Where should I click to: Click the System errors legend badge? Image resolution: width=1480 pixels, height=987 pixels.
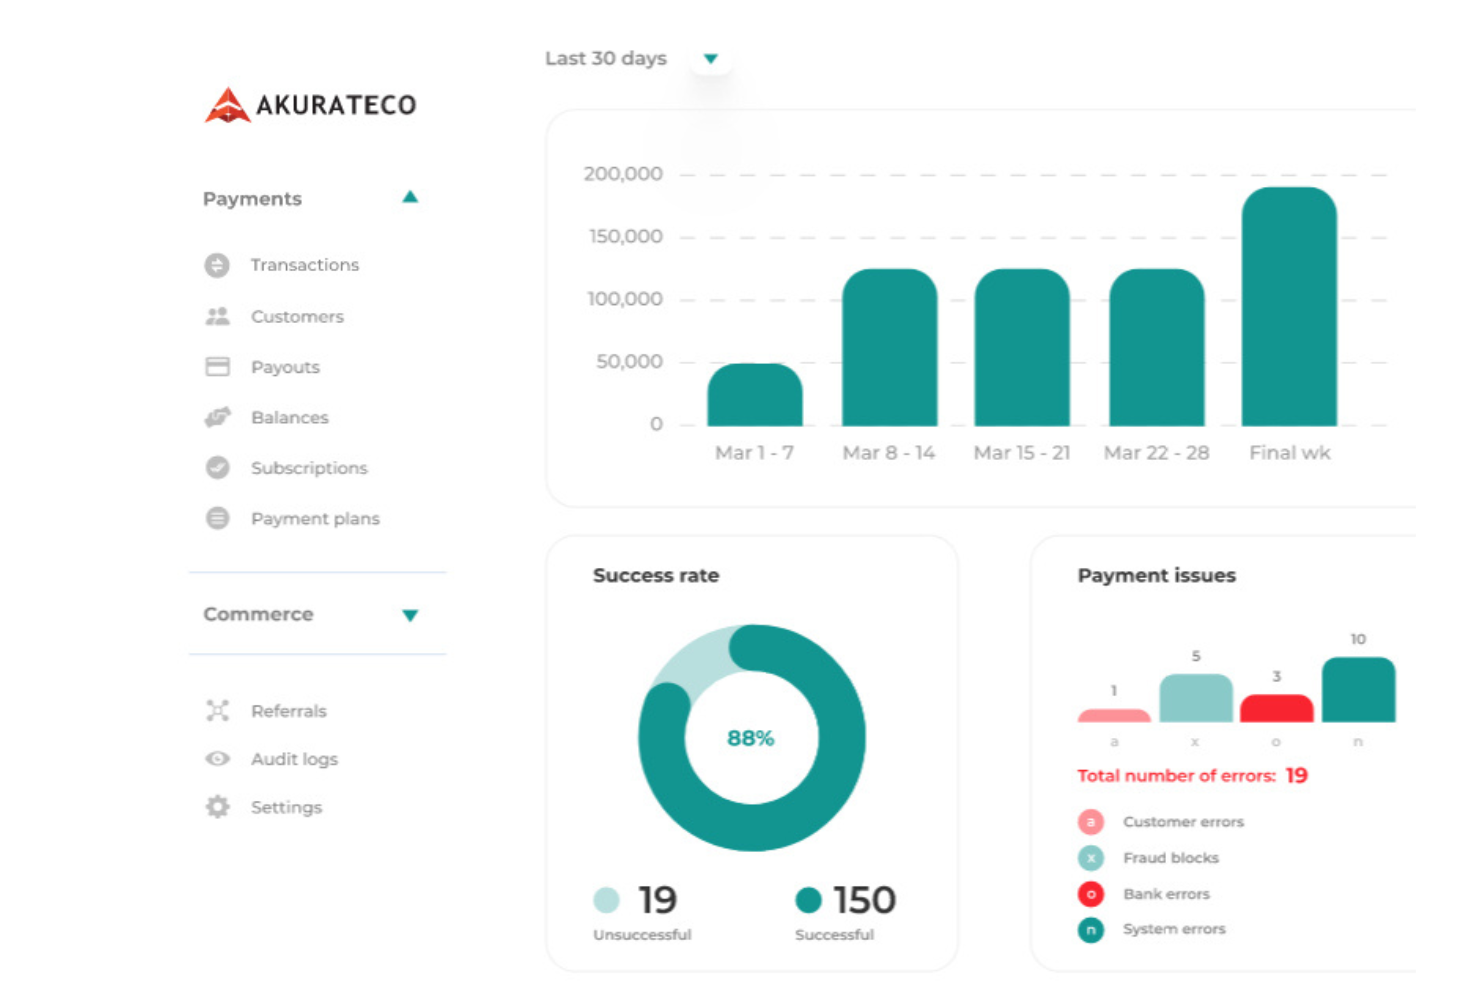pos(1091,930)
